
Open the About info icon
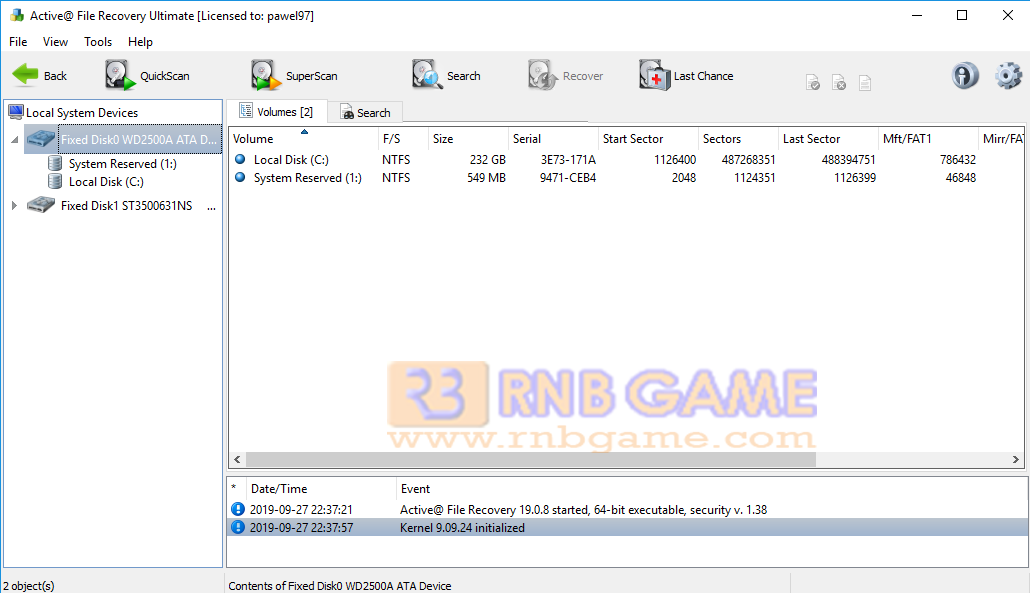[x=965, y=76]
